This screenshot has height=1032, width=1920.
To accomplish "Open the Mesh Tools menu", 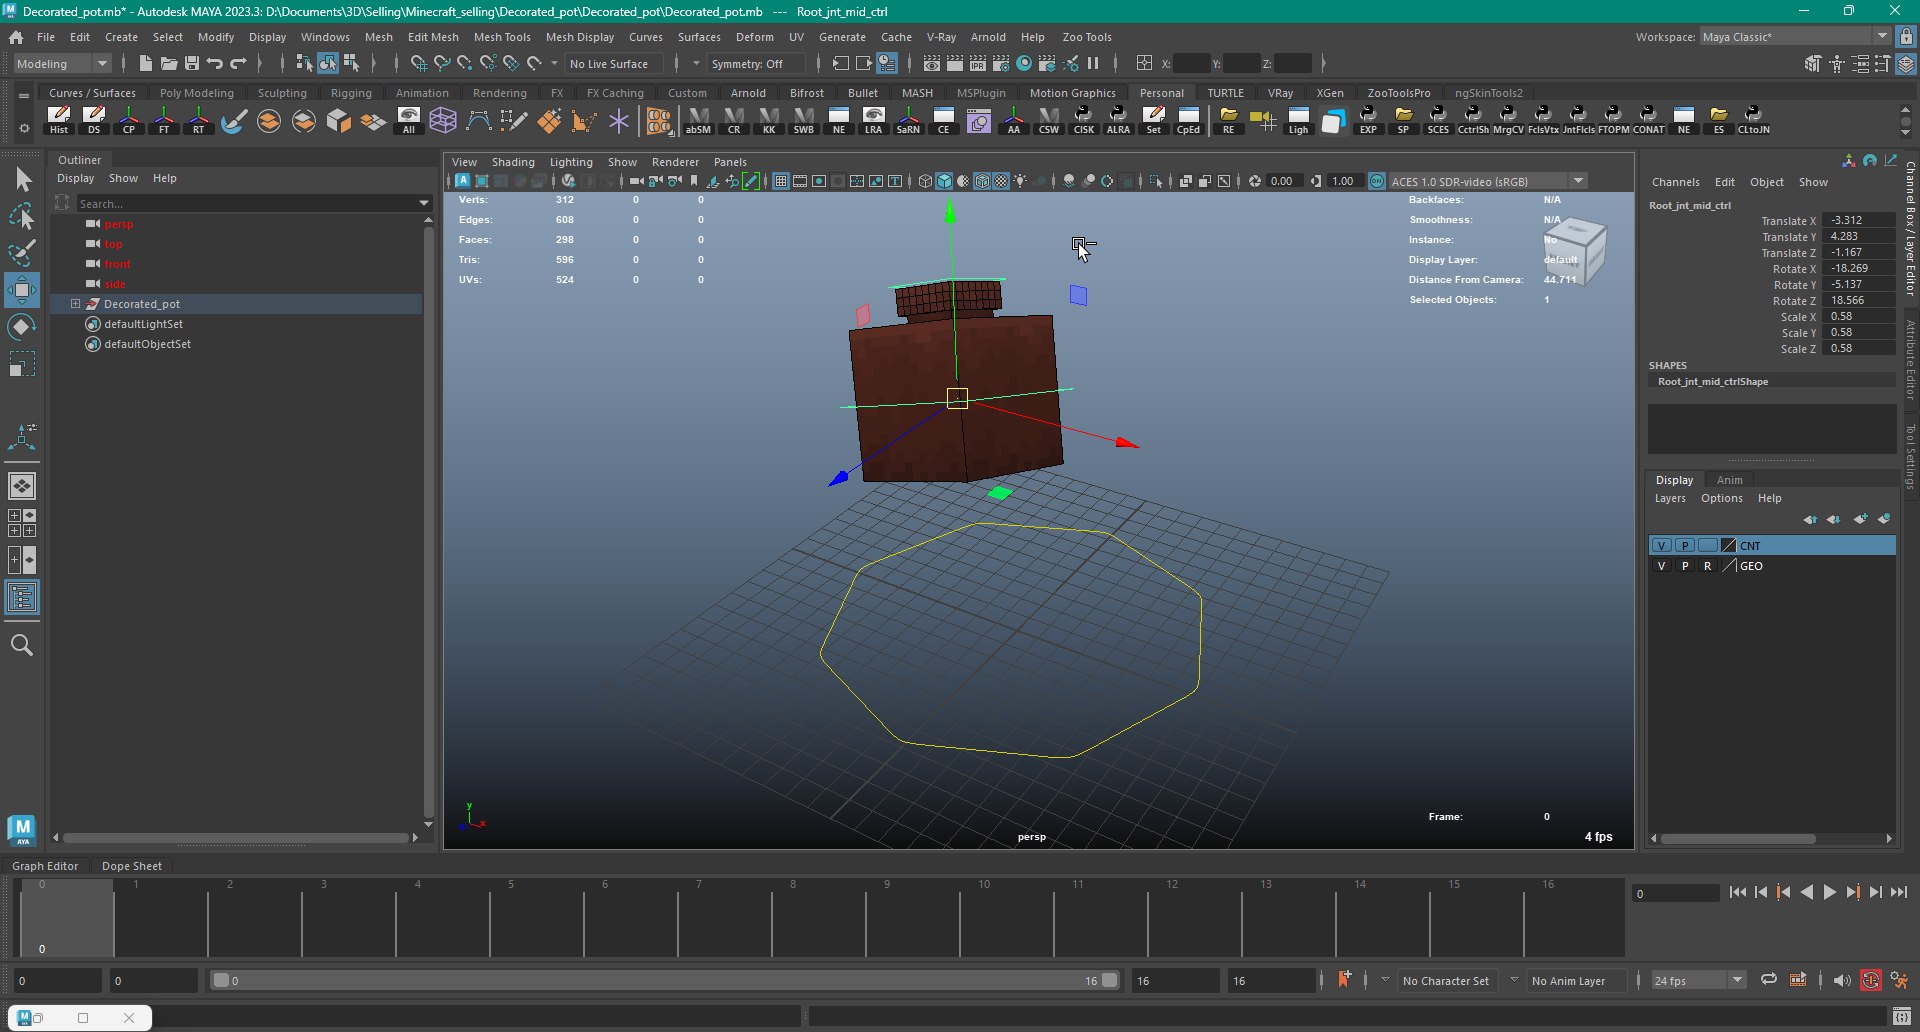I will click(502, 37).
